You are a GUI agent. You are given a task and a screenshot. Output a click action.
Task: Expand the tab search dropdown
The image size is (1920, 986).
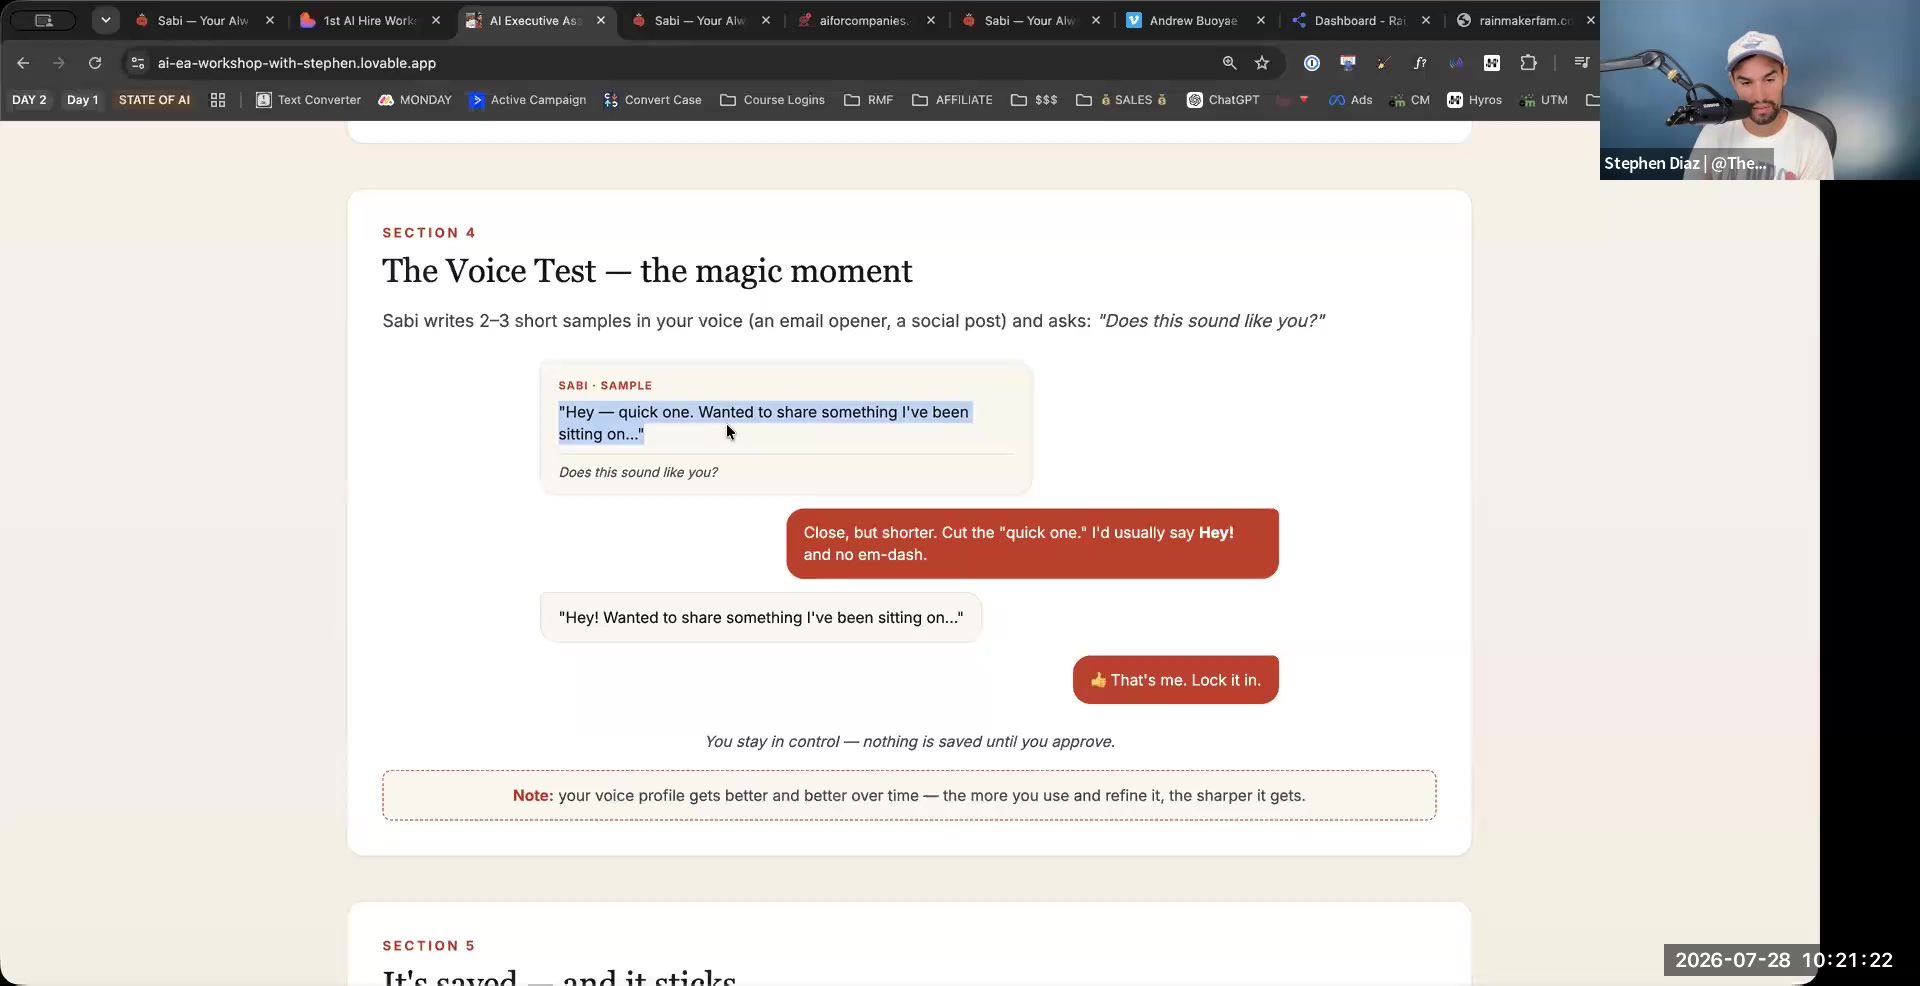(105, 20)
